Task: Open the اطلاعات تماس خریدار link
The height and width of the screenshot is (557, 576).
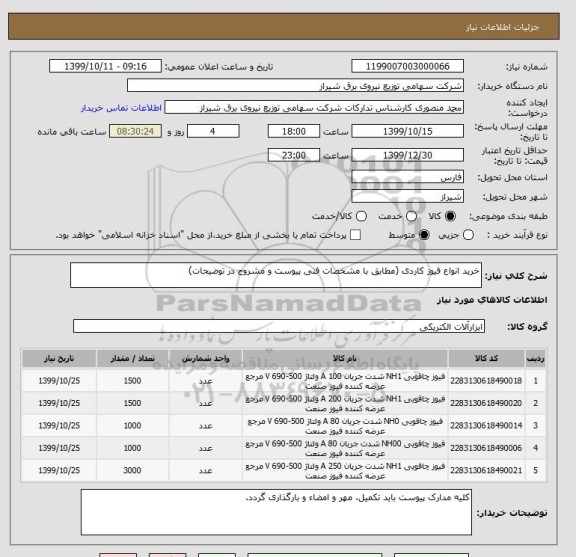Action: 121,108
